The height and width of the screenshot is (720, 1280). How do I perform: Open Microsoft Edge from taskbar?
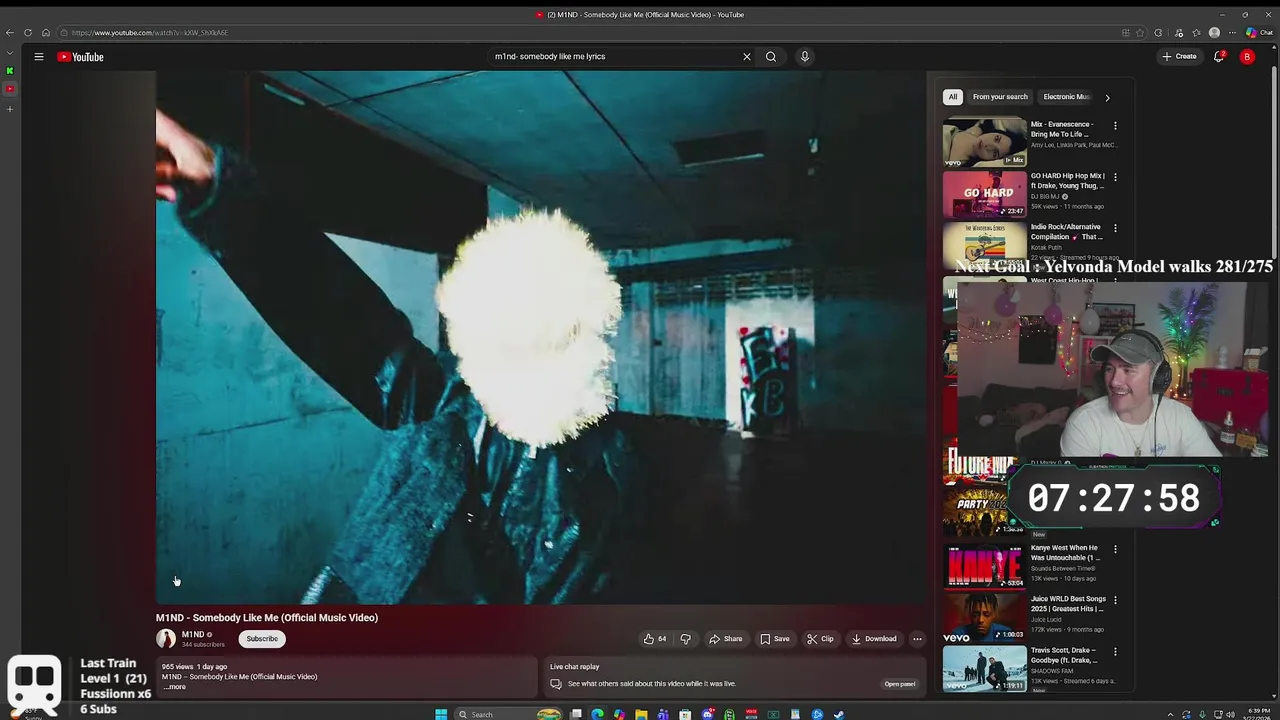[597, 714]
